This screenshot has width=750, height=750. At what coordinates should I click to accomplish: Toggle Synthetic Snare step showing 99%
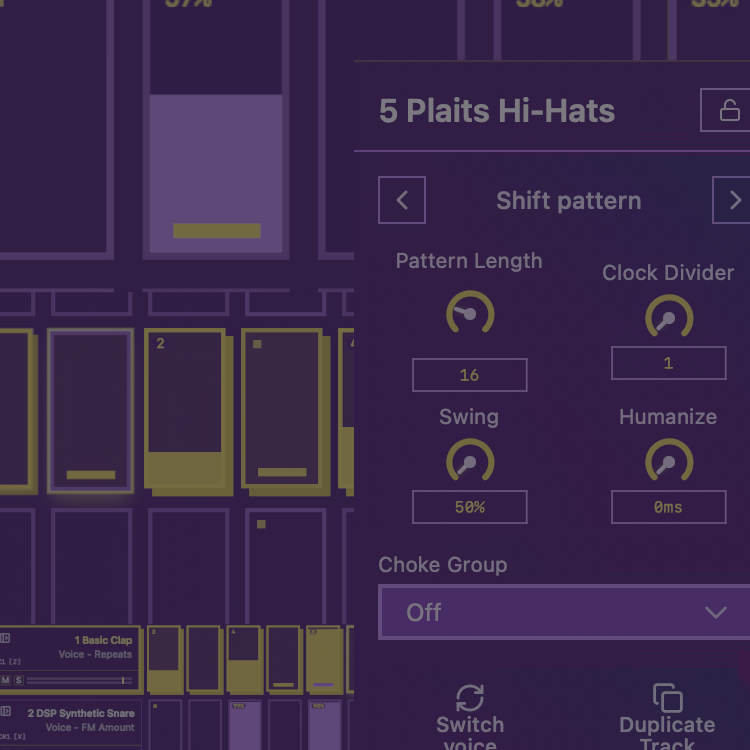click(x=245, y=725)
